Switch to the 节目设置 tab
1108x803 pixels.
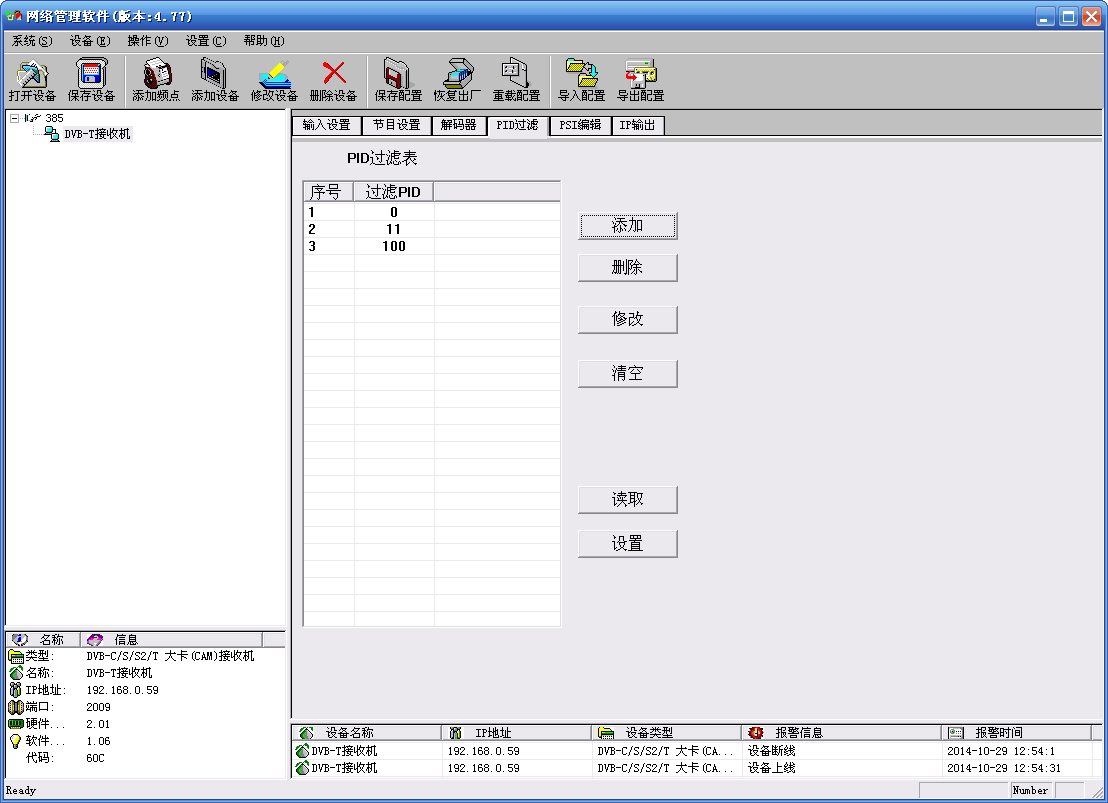click(396, 125)
